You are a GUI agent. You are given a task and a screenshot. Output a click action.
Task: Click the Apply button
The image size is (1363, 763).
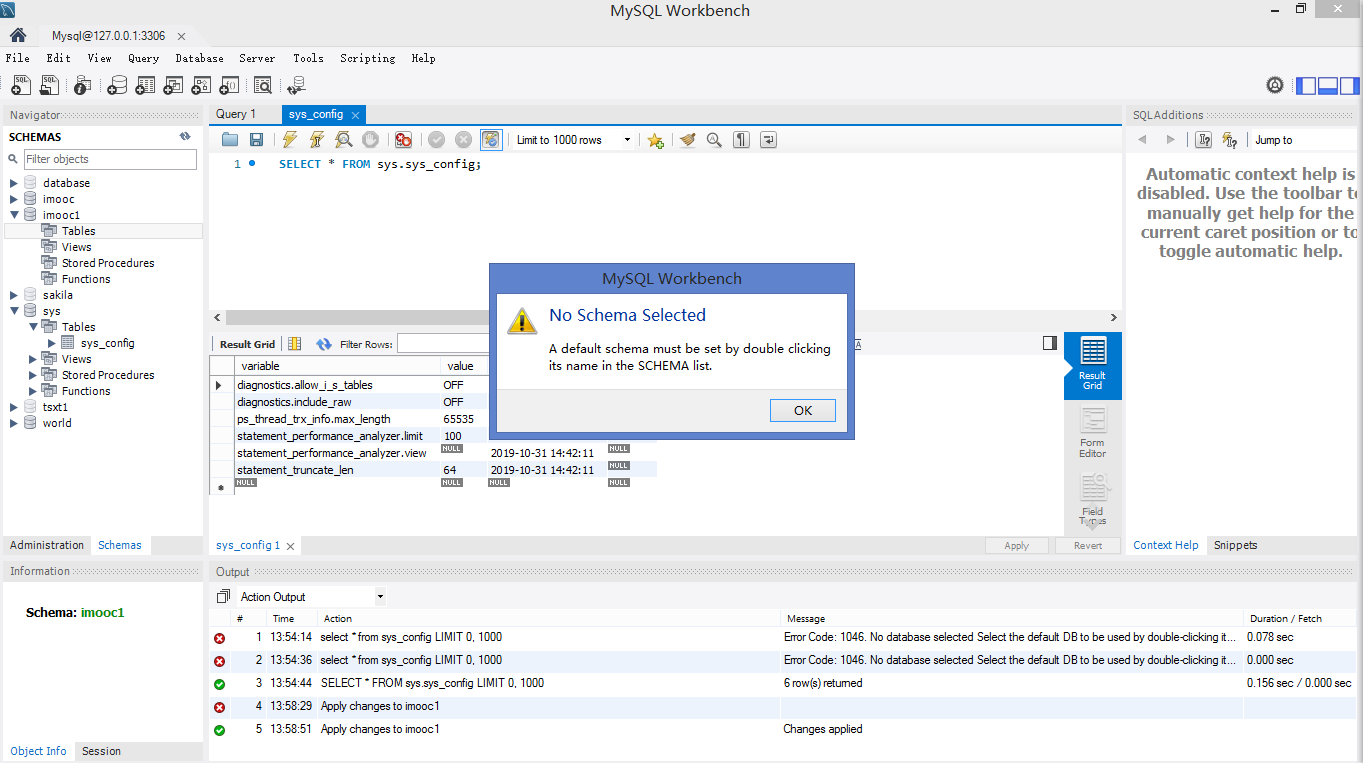pos(1016,545)
